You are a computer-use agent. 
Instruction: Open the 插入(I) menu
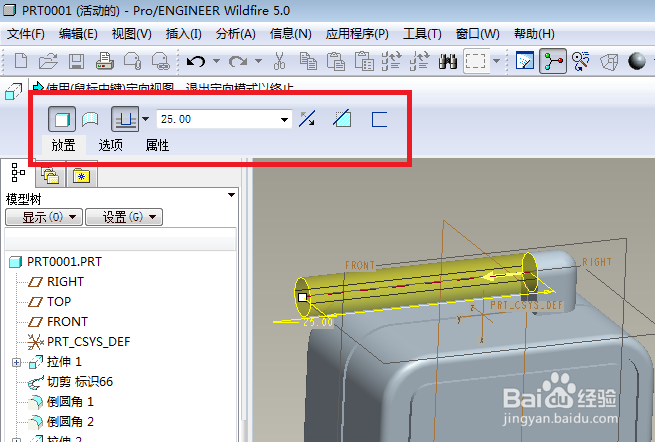click(x=183, y=34)
